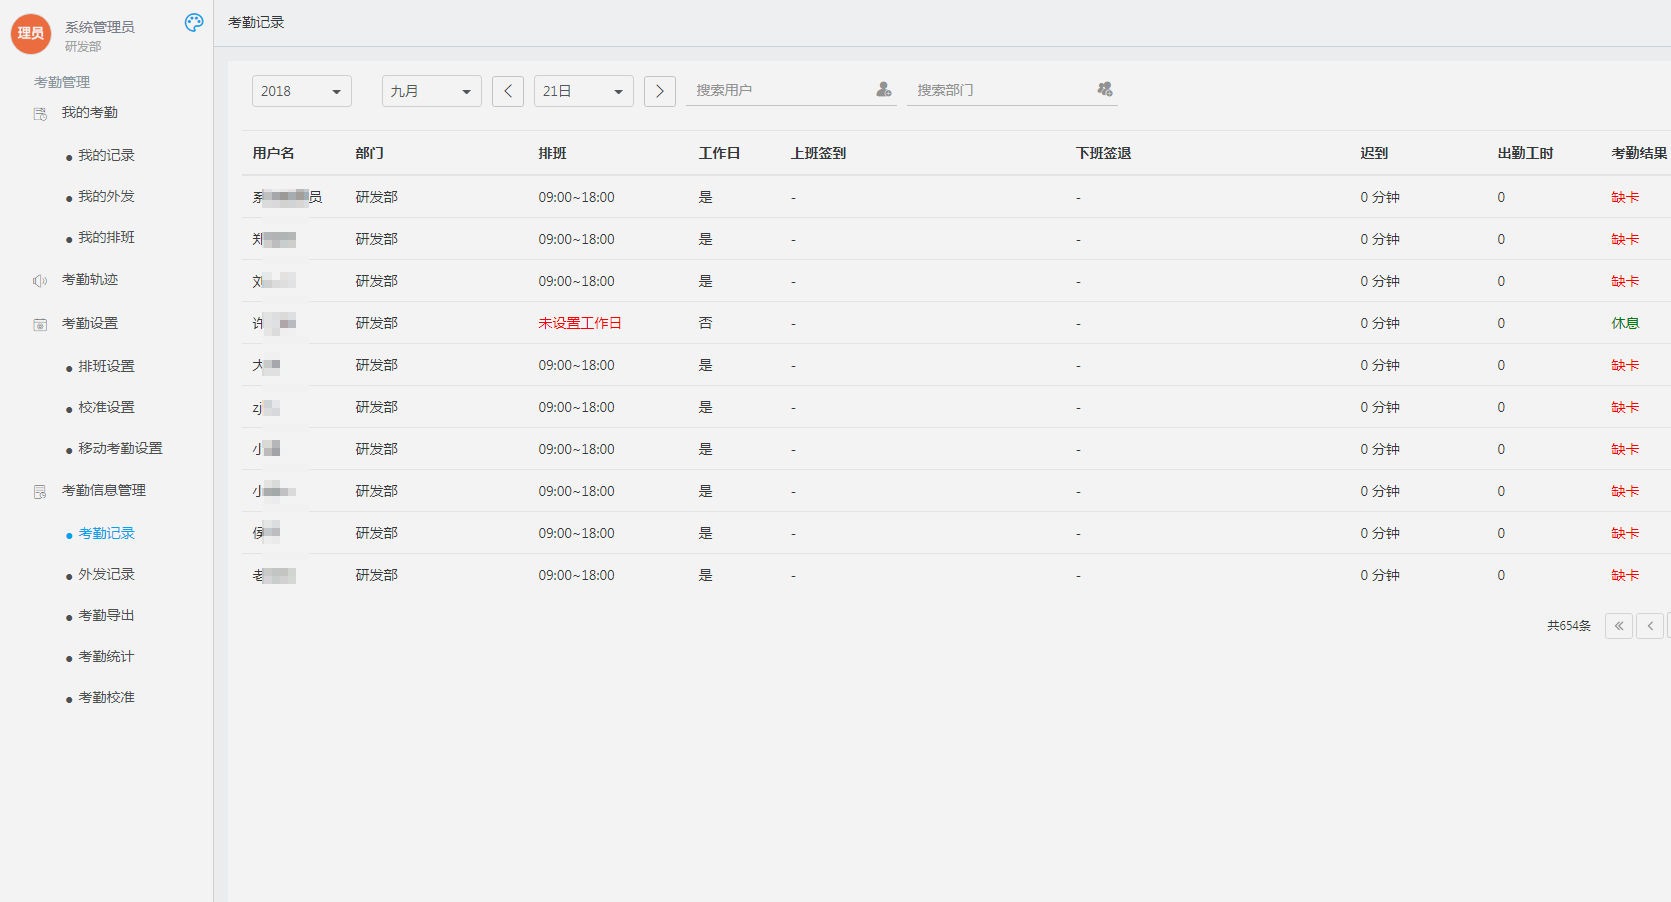Go to first page of records
1671x902 pixels.
click(1619, 626)
